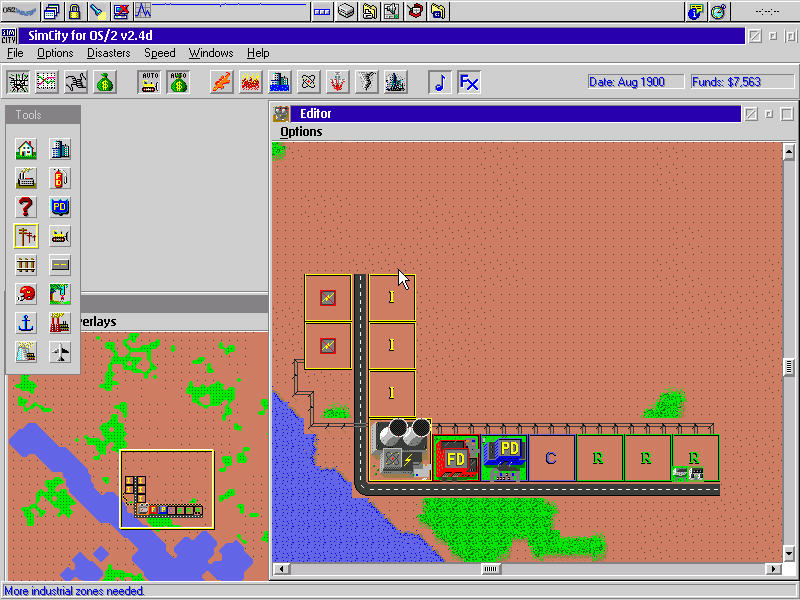800x600 pixels.
Task: Open the Help menu
Action: [x=258, y=53]
